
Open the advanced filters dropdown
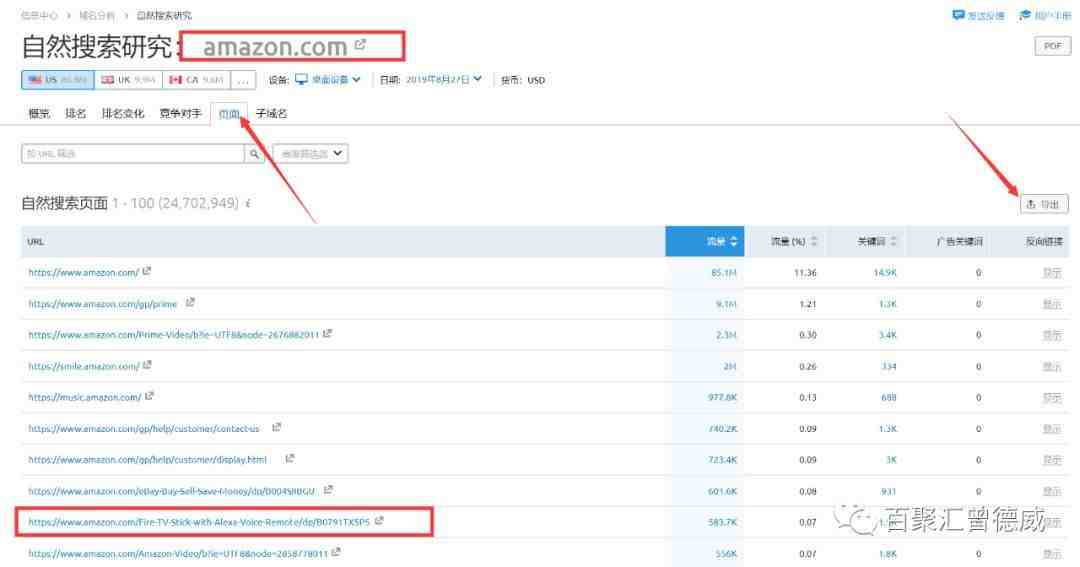(311, 154)
